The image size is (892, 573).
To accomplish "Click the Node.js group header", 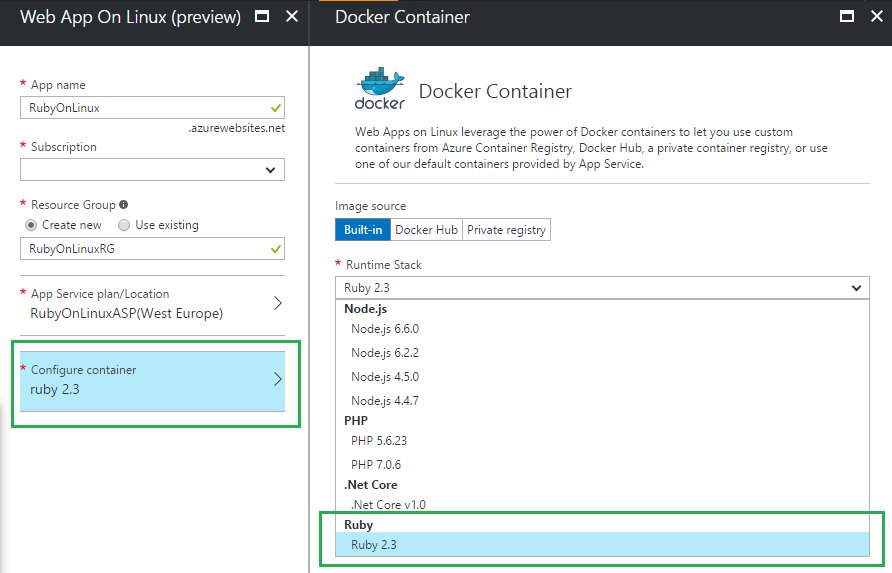I will click(x=365, y=309).
